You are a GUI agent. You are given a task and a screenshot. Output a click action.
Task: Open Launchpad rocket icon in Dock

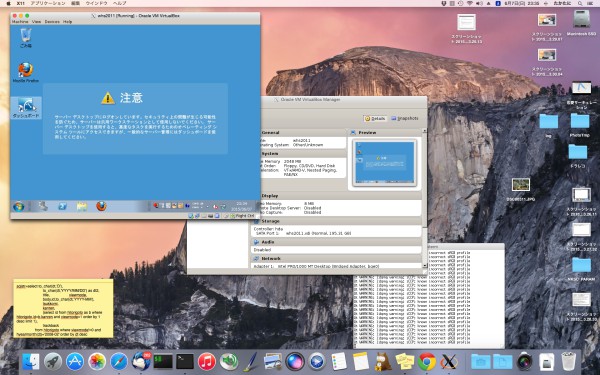[53, 362]
